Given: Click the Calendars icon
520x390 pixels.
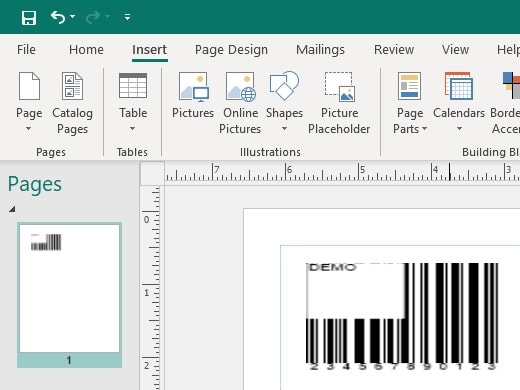Looking at the screenshot, I should (x=459, y=86).
